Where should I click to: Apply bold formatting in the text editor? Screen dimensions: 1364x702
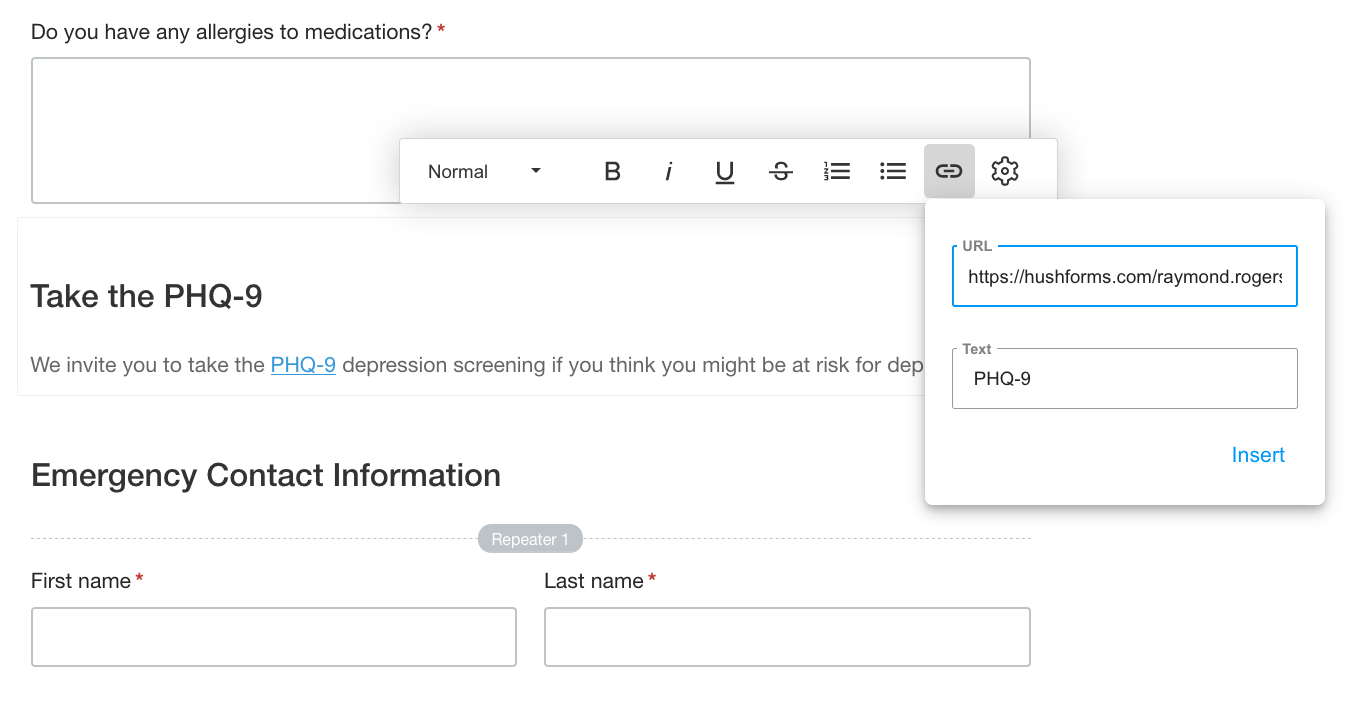611,171
